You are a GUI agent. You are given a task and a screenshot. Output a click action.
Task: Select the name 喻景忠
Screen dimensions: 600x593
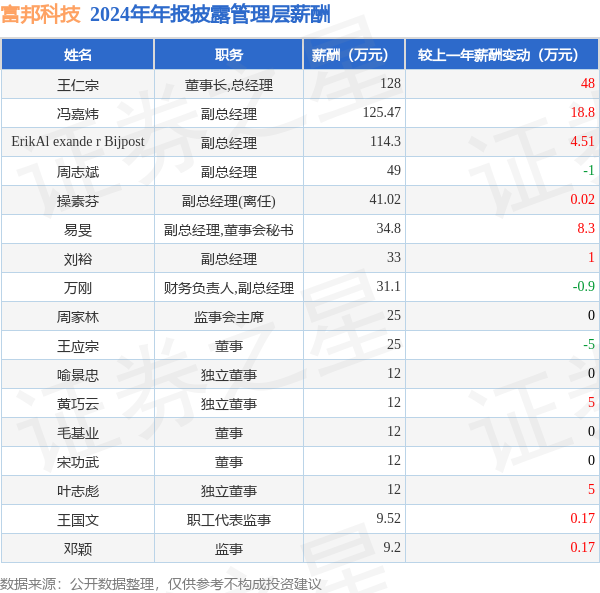[x=78, y=375]
